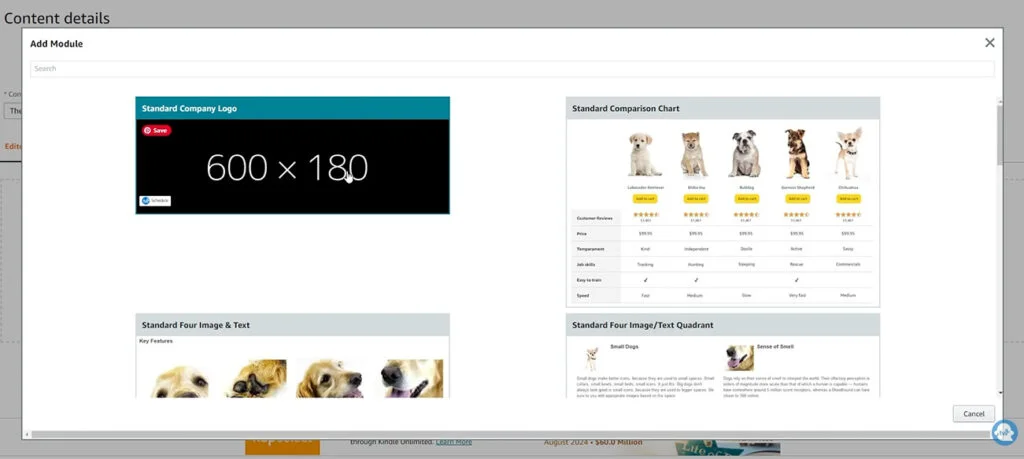
Task: Click the Content details page heading
Action: [x=57, y=18]
